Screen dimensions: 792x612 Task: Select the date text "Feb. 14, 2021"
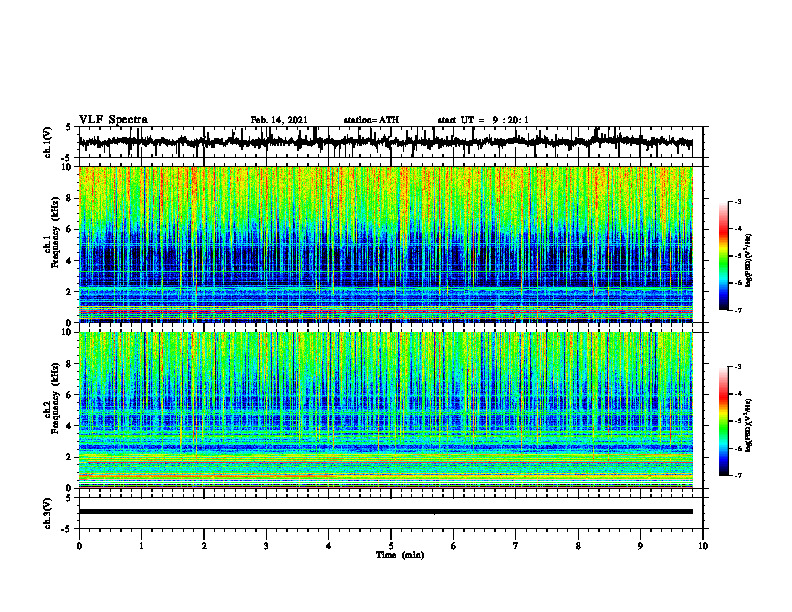click(x=279, y=120)
